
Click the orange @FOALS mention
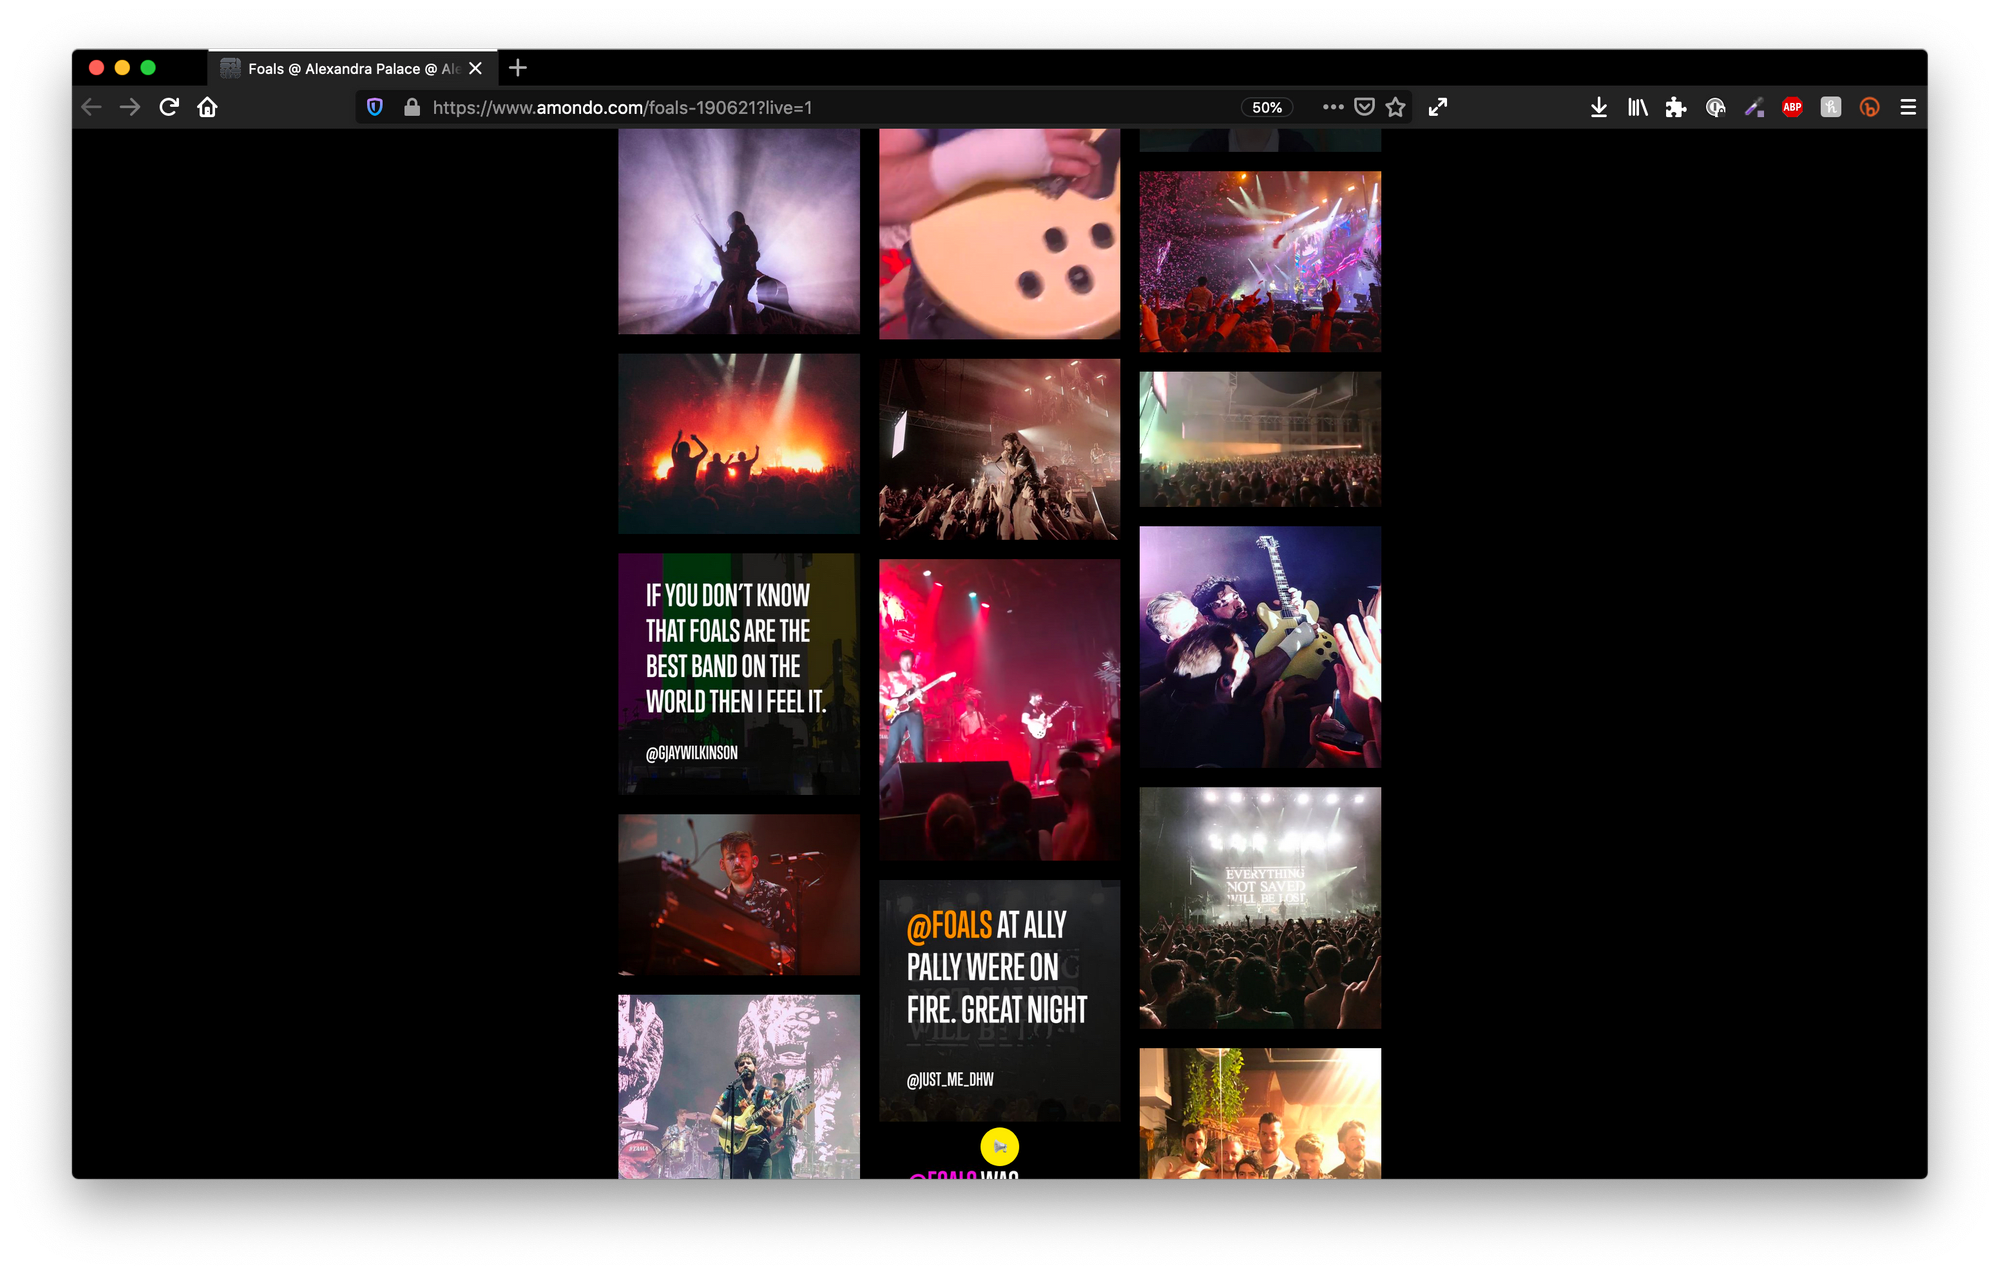[x=949, y=926]
